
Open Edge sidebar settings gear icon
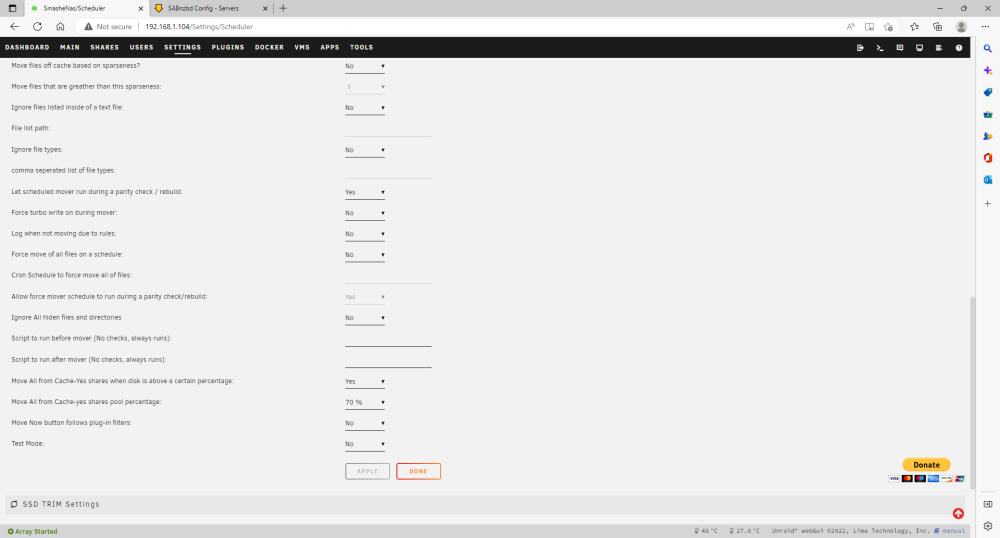tap(987, 526)
